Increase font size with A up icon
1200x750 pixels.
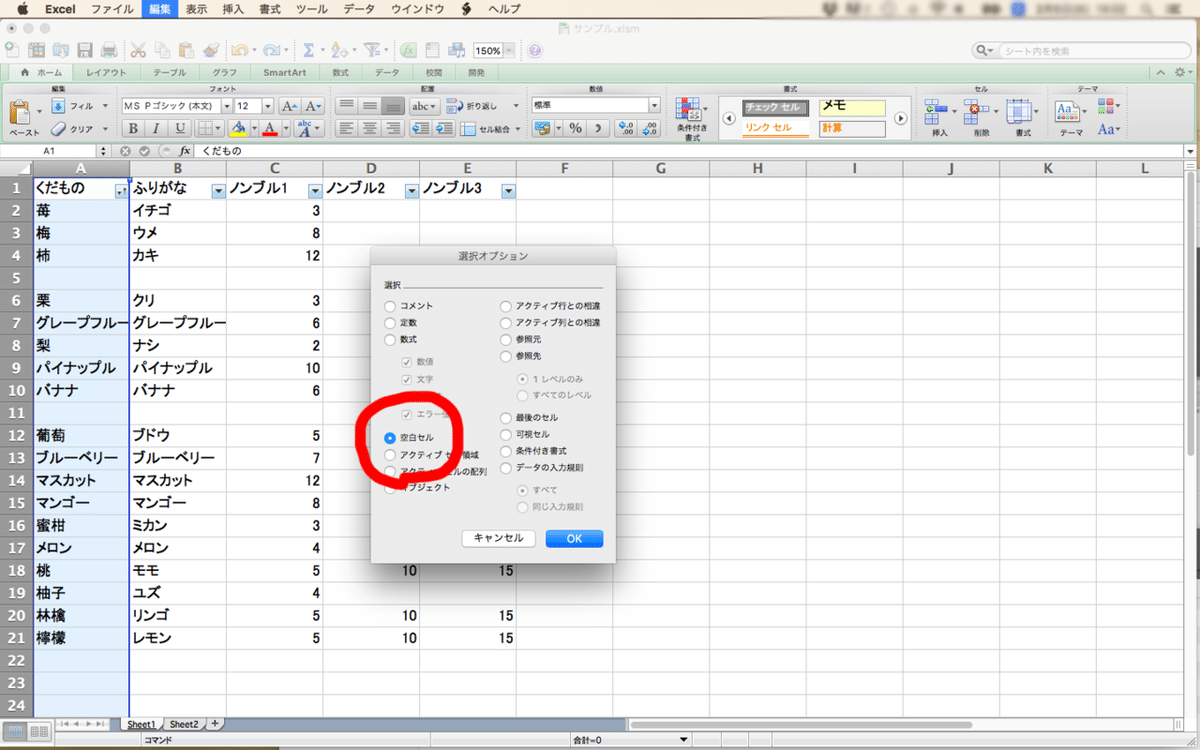pyautogui.click(x=290, y=106)
